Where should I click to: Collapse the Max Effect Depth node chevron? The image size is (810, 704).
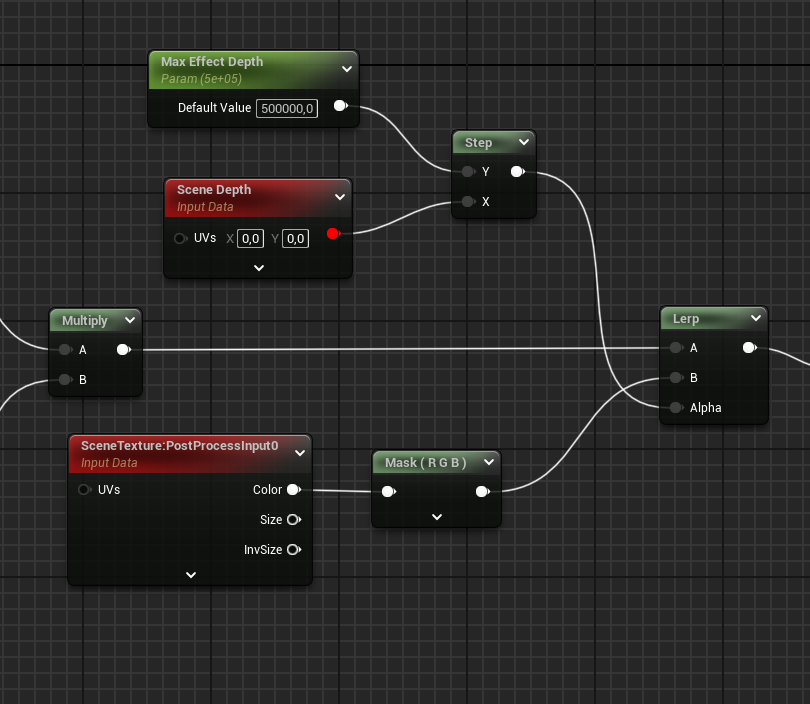[346, 69]
